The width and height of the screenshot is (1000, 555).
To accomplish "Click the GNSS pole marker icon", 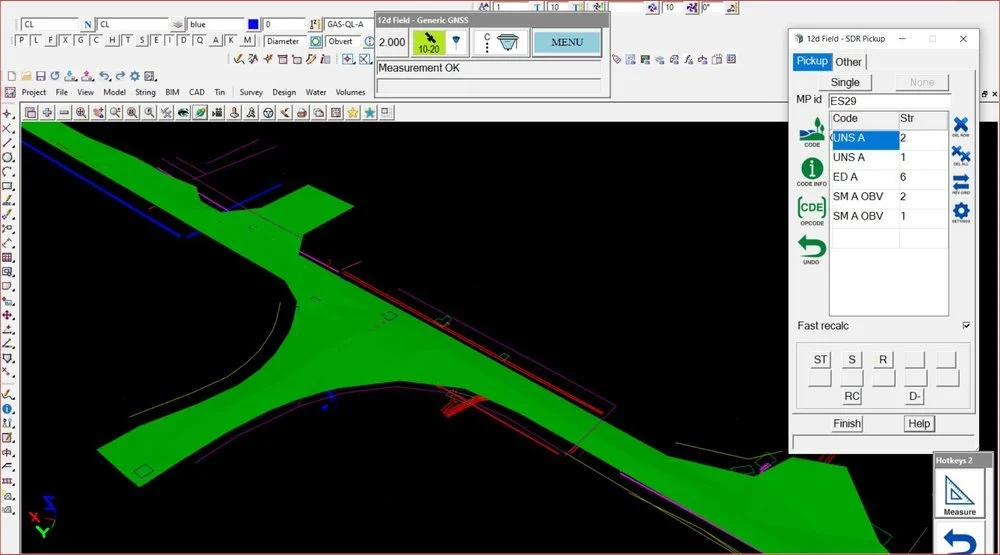I will pos(456,43).
